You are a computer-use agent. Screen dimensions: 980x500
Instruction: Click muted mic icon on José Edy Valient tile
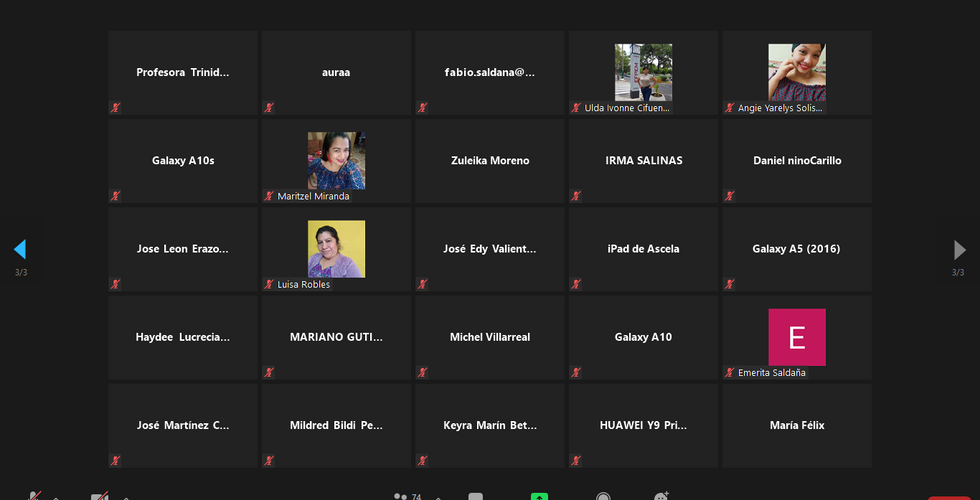tap(422, 284)
